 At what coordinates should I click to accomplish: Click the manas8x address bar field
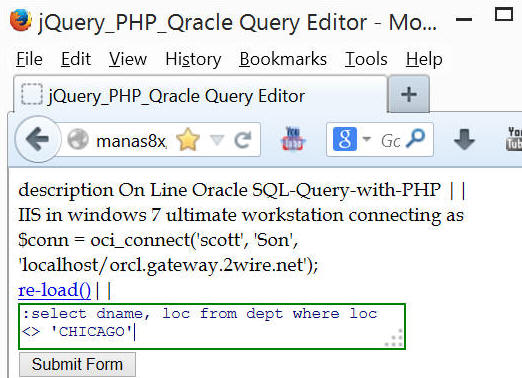131,140
